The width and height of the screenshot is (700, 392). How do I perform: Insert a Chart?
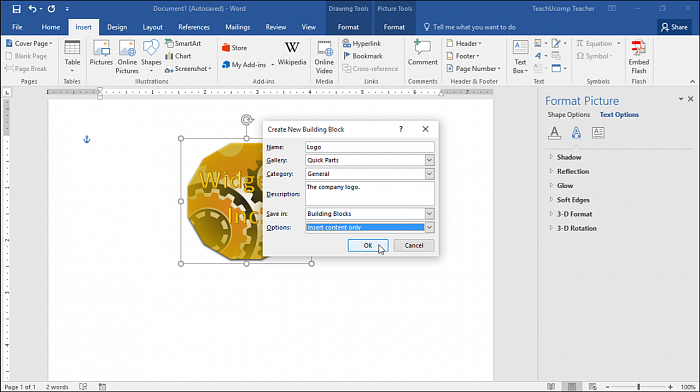click(178, 56)
